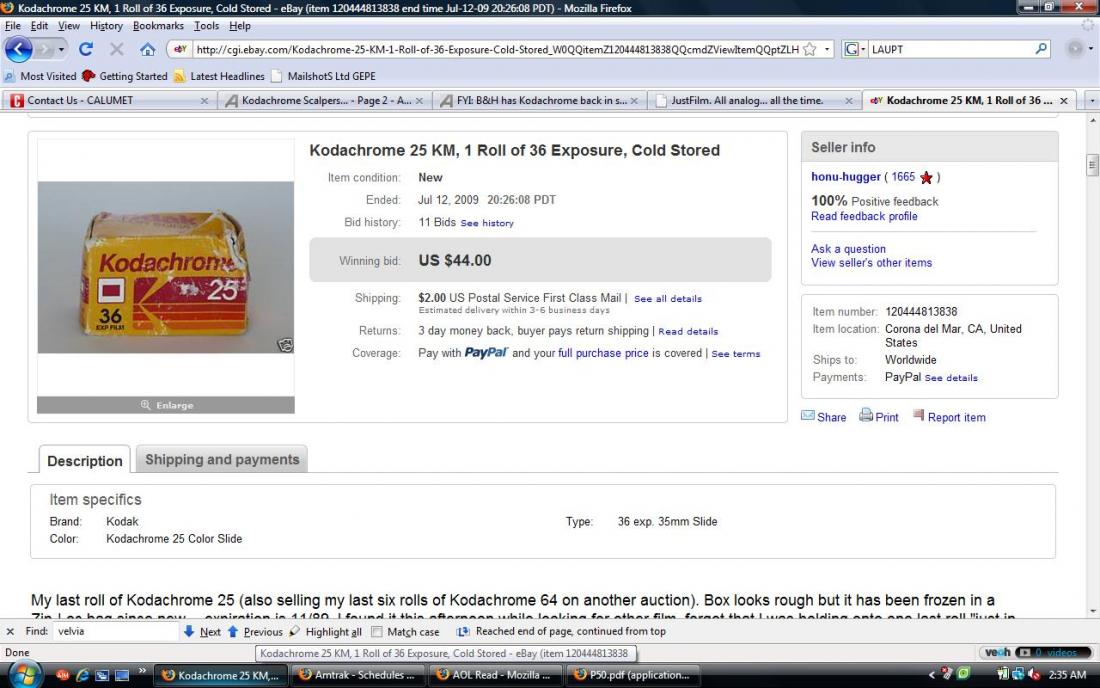Click the seller feedback score 1665
The height and width of the screenshot is (688, 1100).
(903, 177)
